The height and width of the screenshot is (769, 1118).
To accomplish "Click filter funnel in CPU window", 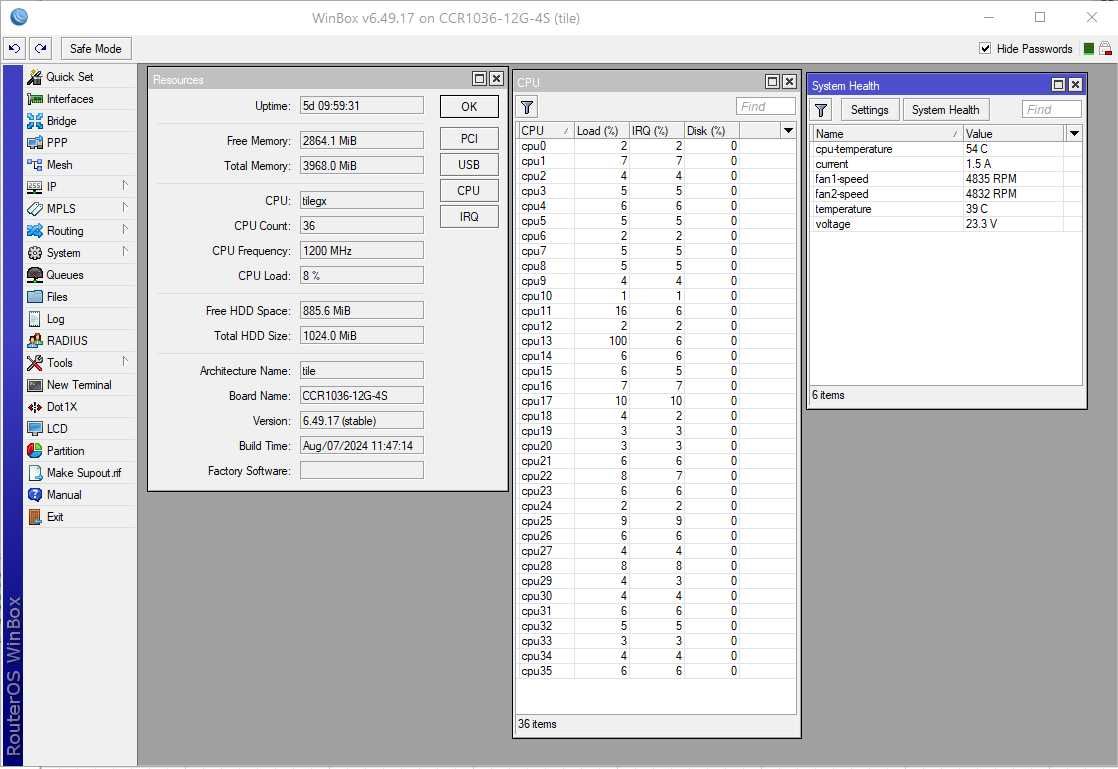I will pos(527,107).
